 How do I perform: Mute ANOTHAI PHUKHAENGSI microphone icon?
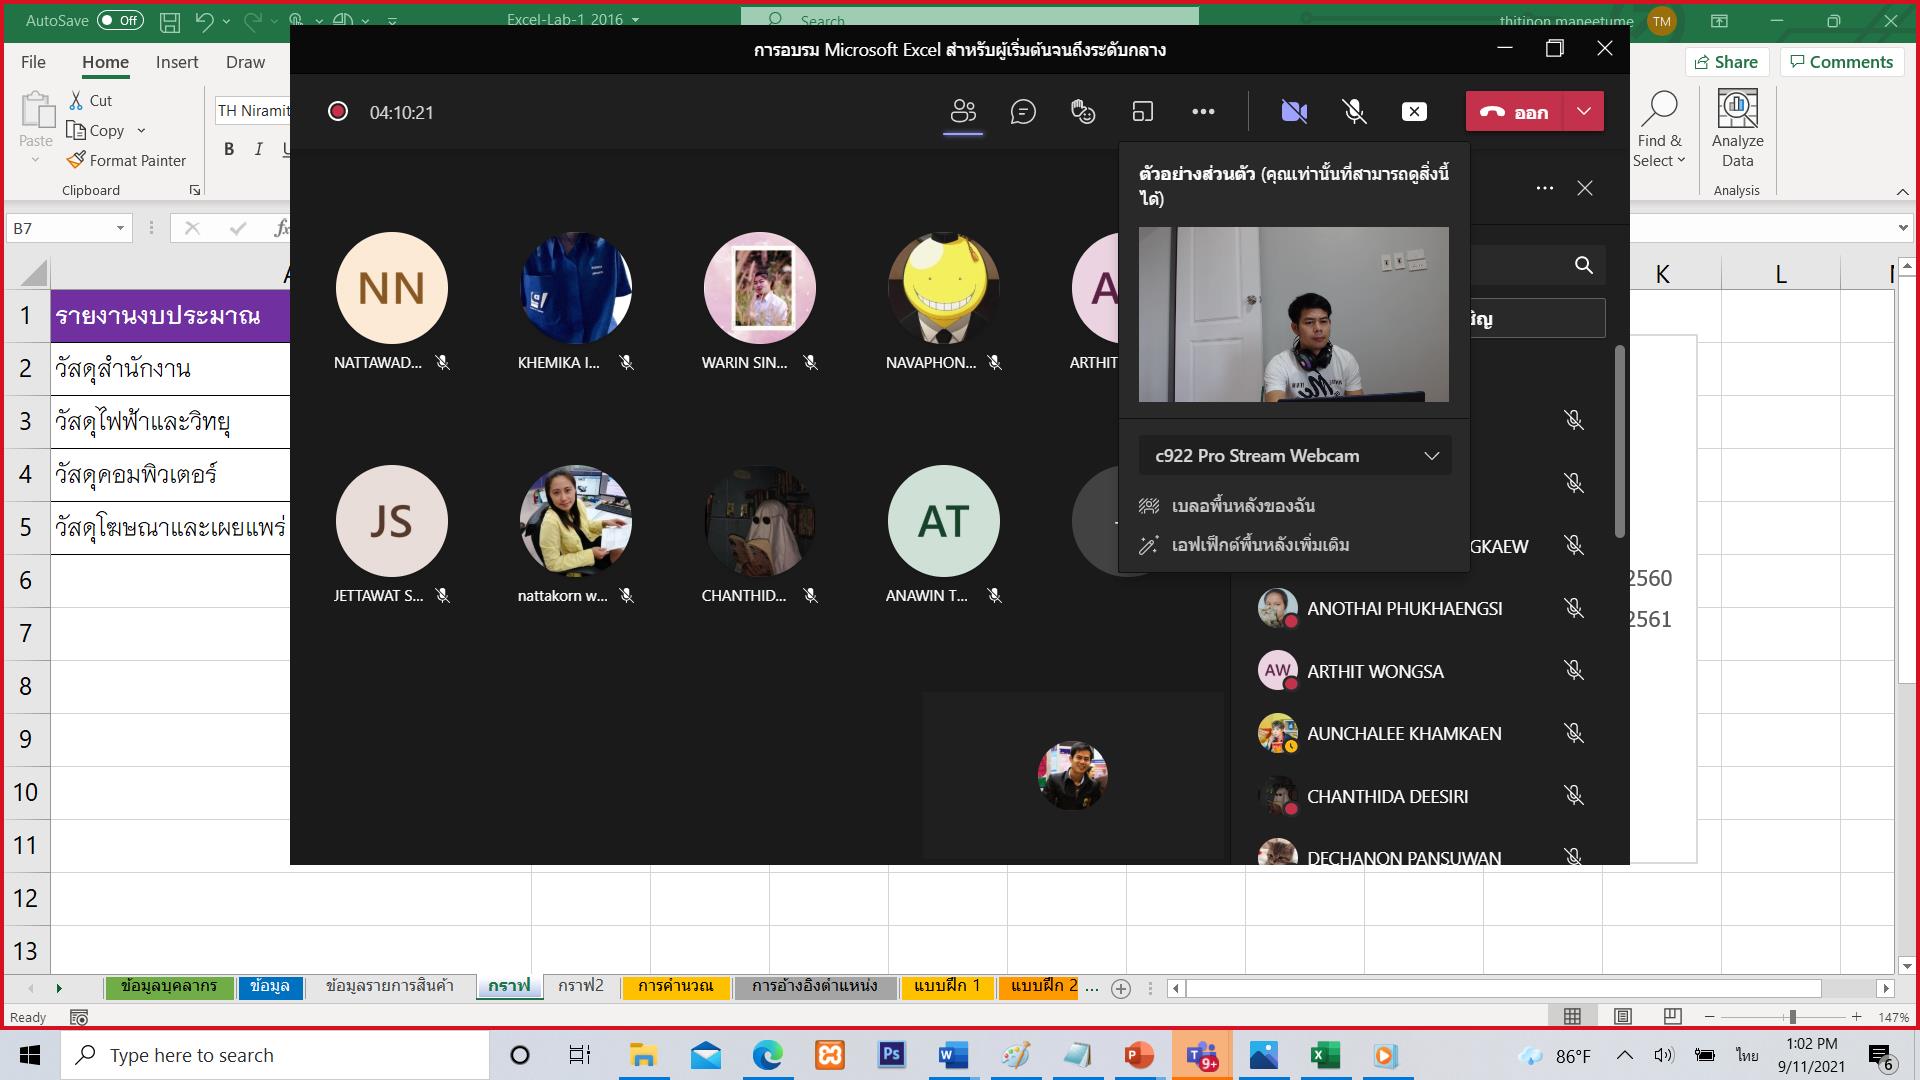tap(1574, 608)
